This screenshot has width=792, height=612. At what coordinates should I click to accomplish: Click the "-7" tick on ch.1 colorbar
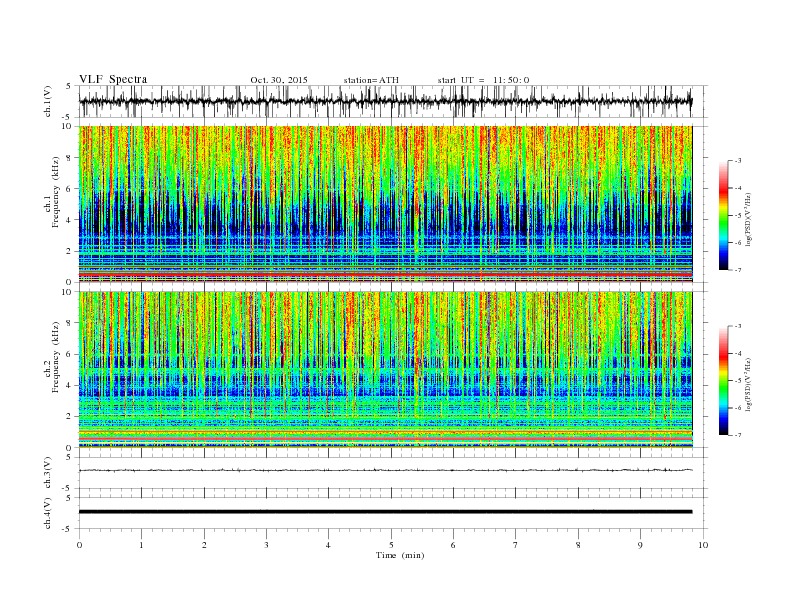737,270
